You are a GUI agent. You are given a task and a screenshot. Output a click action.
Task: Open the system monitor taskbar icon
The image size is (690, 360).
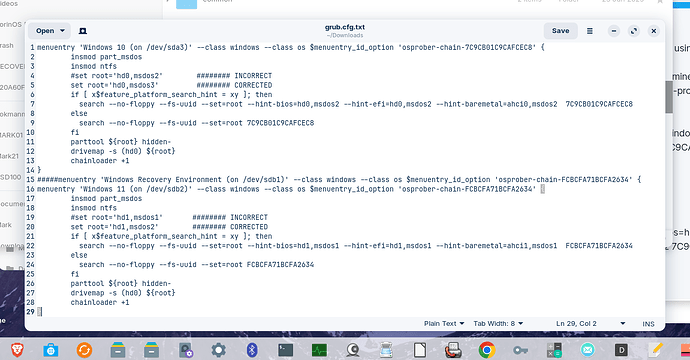click(319, 350)
